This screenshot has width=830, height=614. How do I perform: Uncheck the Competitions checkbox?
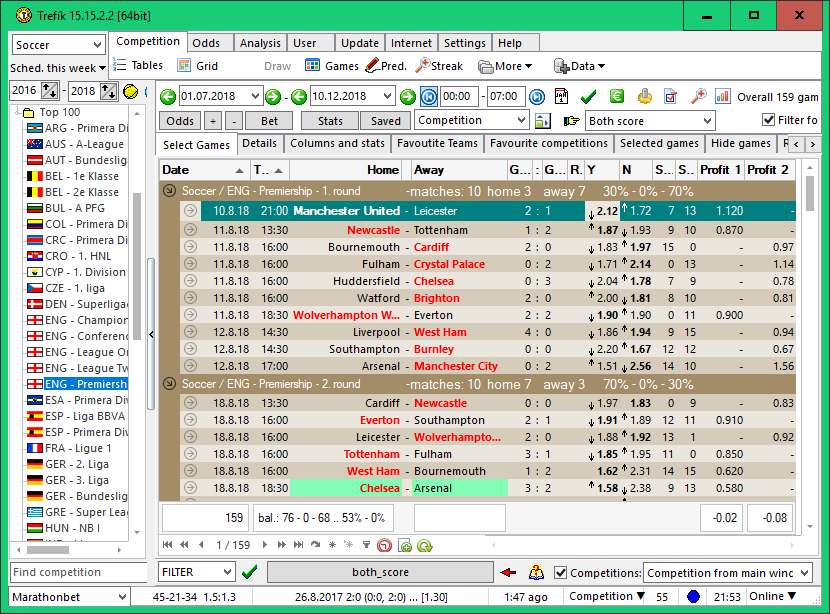click(560, 573)
